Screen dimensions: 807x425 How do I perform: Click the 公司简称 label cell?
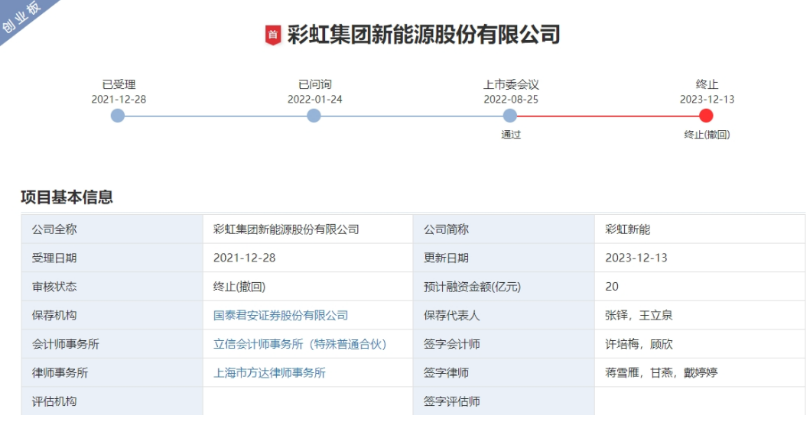504,229
